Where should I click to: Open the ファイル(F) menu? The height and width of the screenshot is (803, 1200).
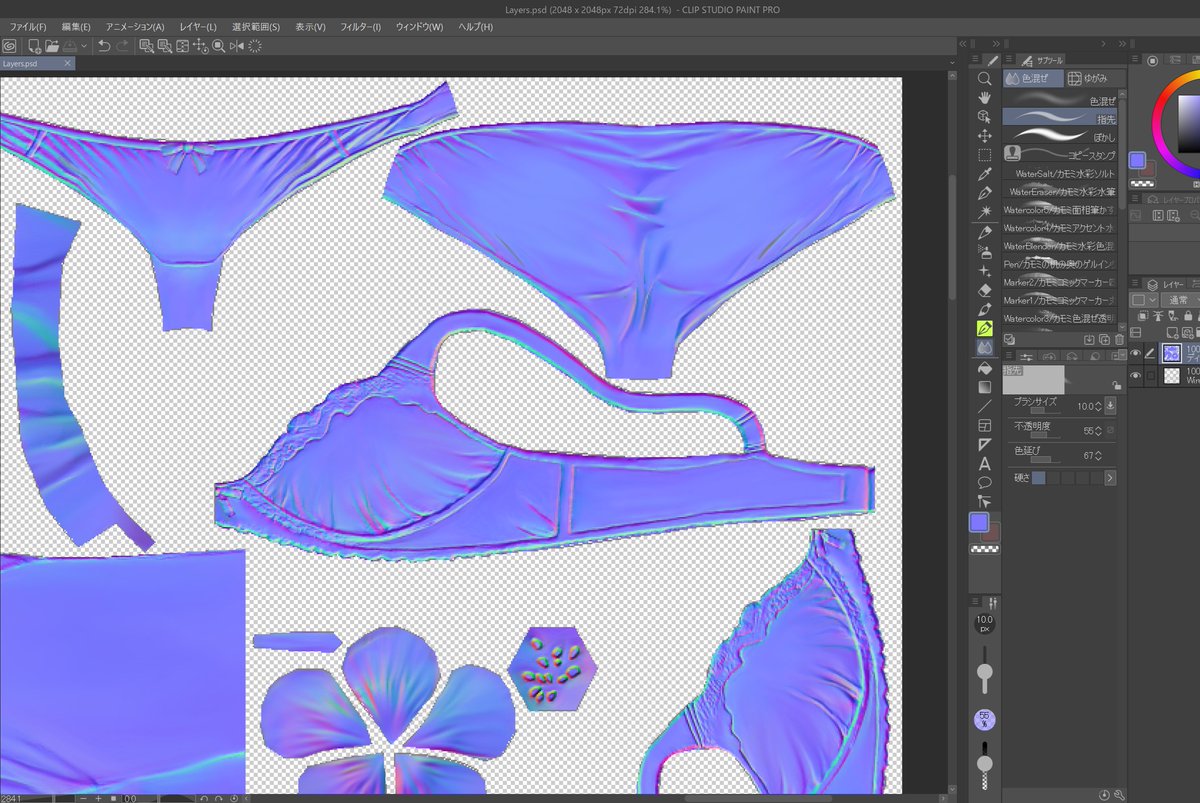(27, 26)
